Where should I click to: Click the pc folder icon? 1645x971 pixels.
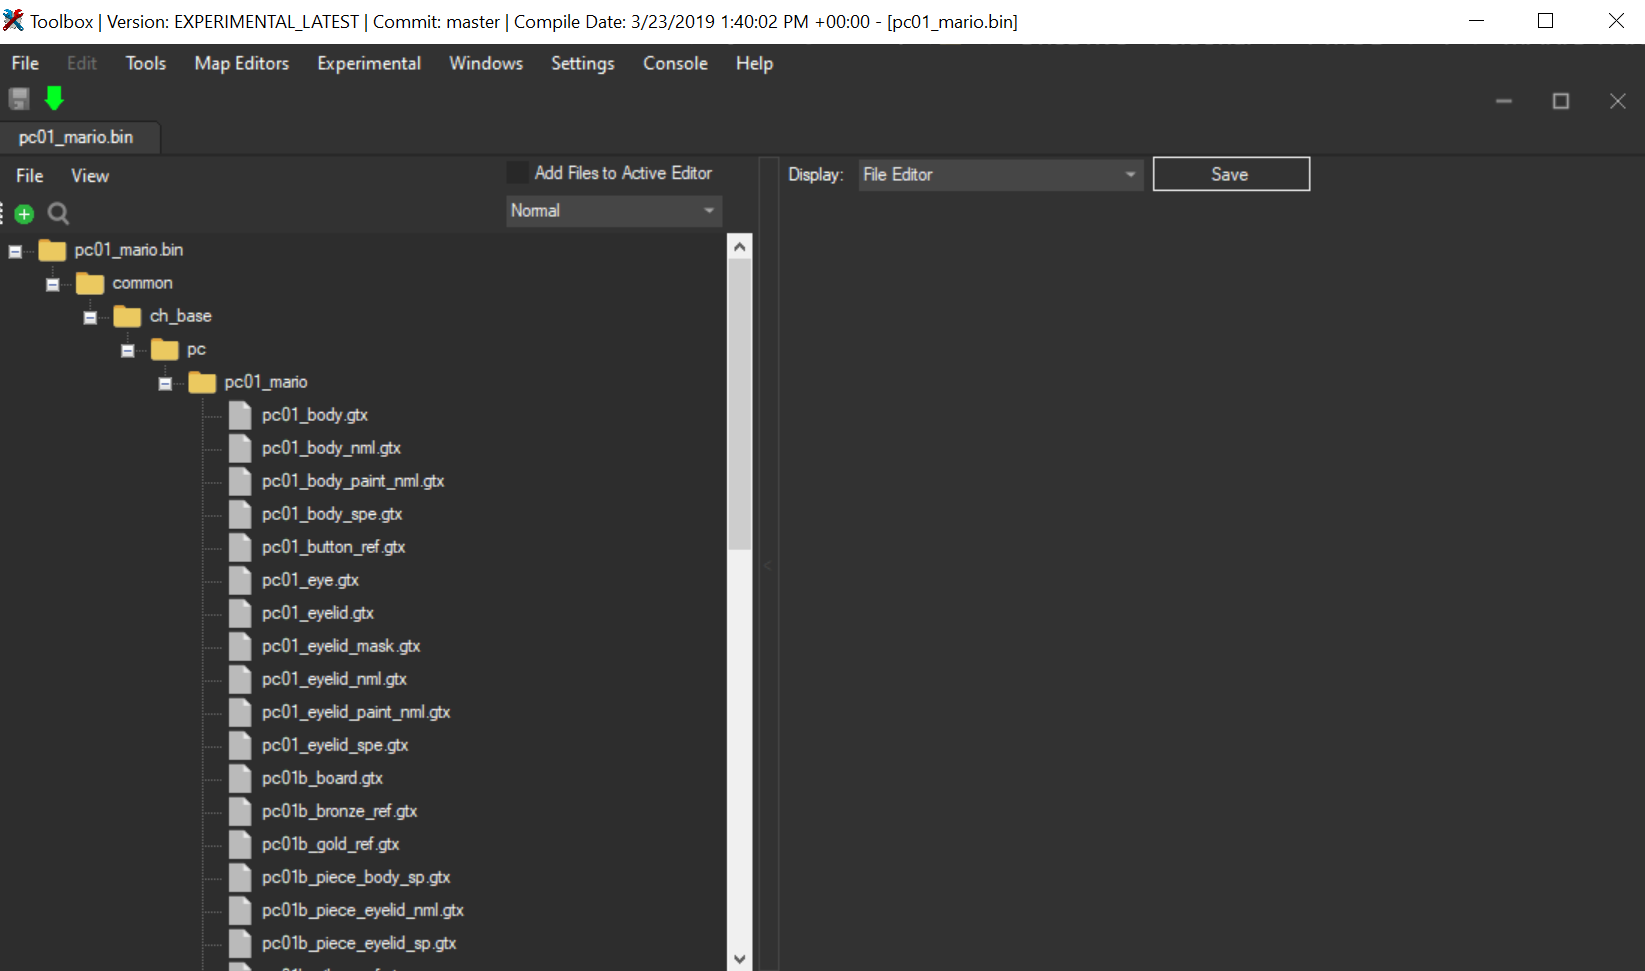click(x=164, y=349)
